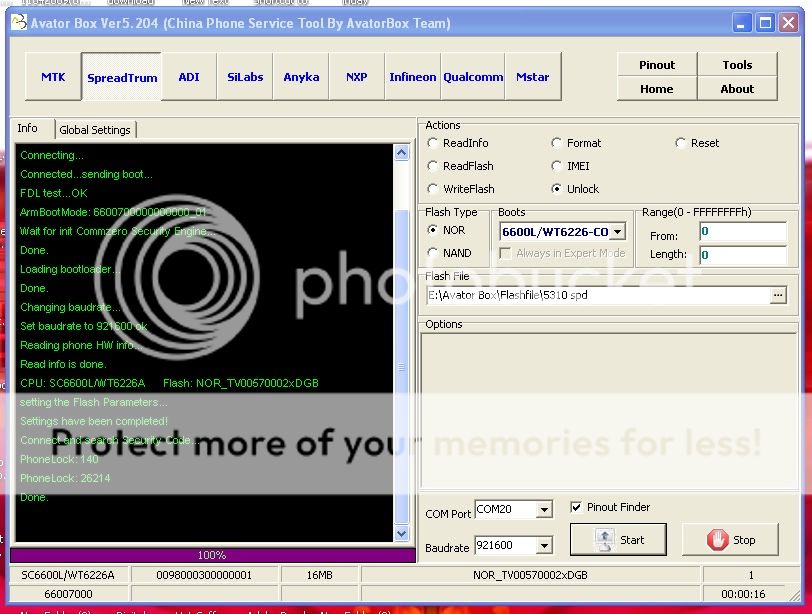Choose the Infineon platform button
The height and width of the screenshot is (614, 812).
click(413, 77)
